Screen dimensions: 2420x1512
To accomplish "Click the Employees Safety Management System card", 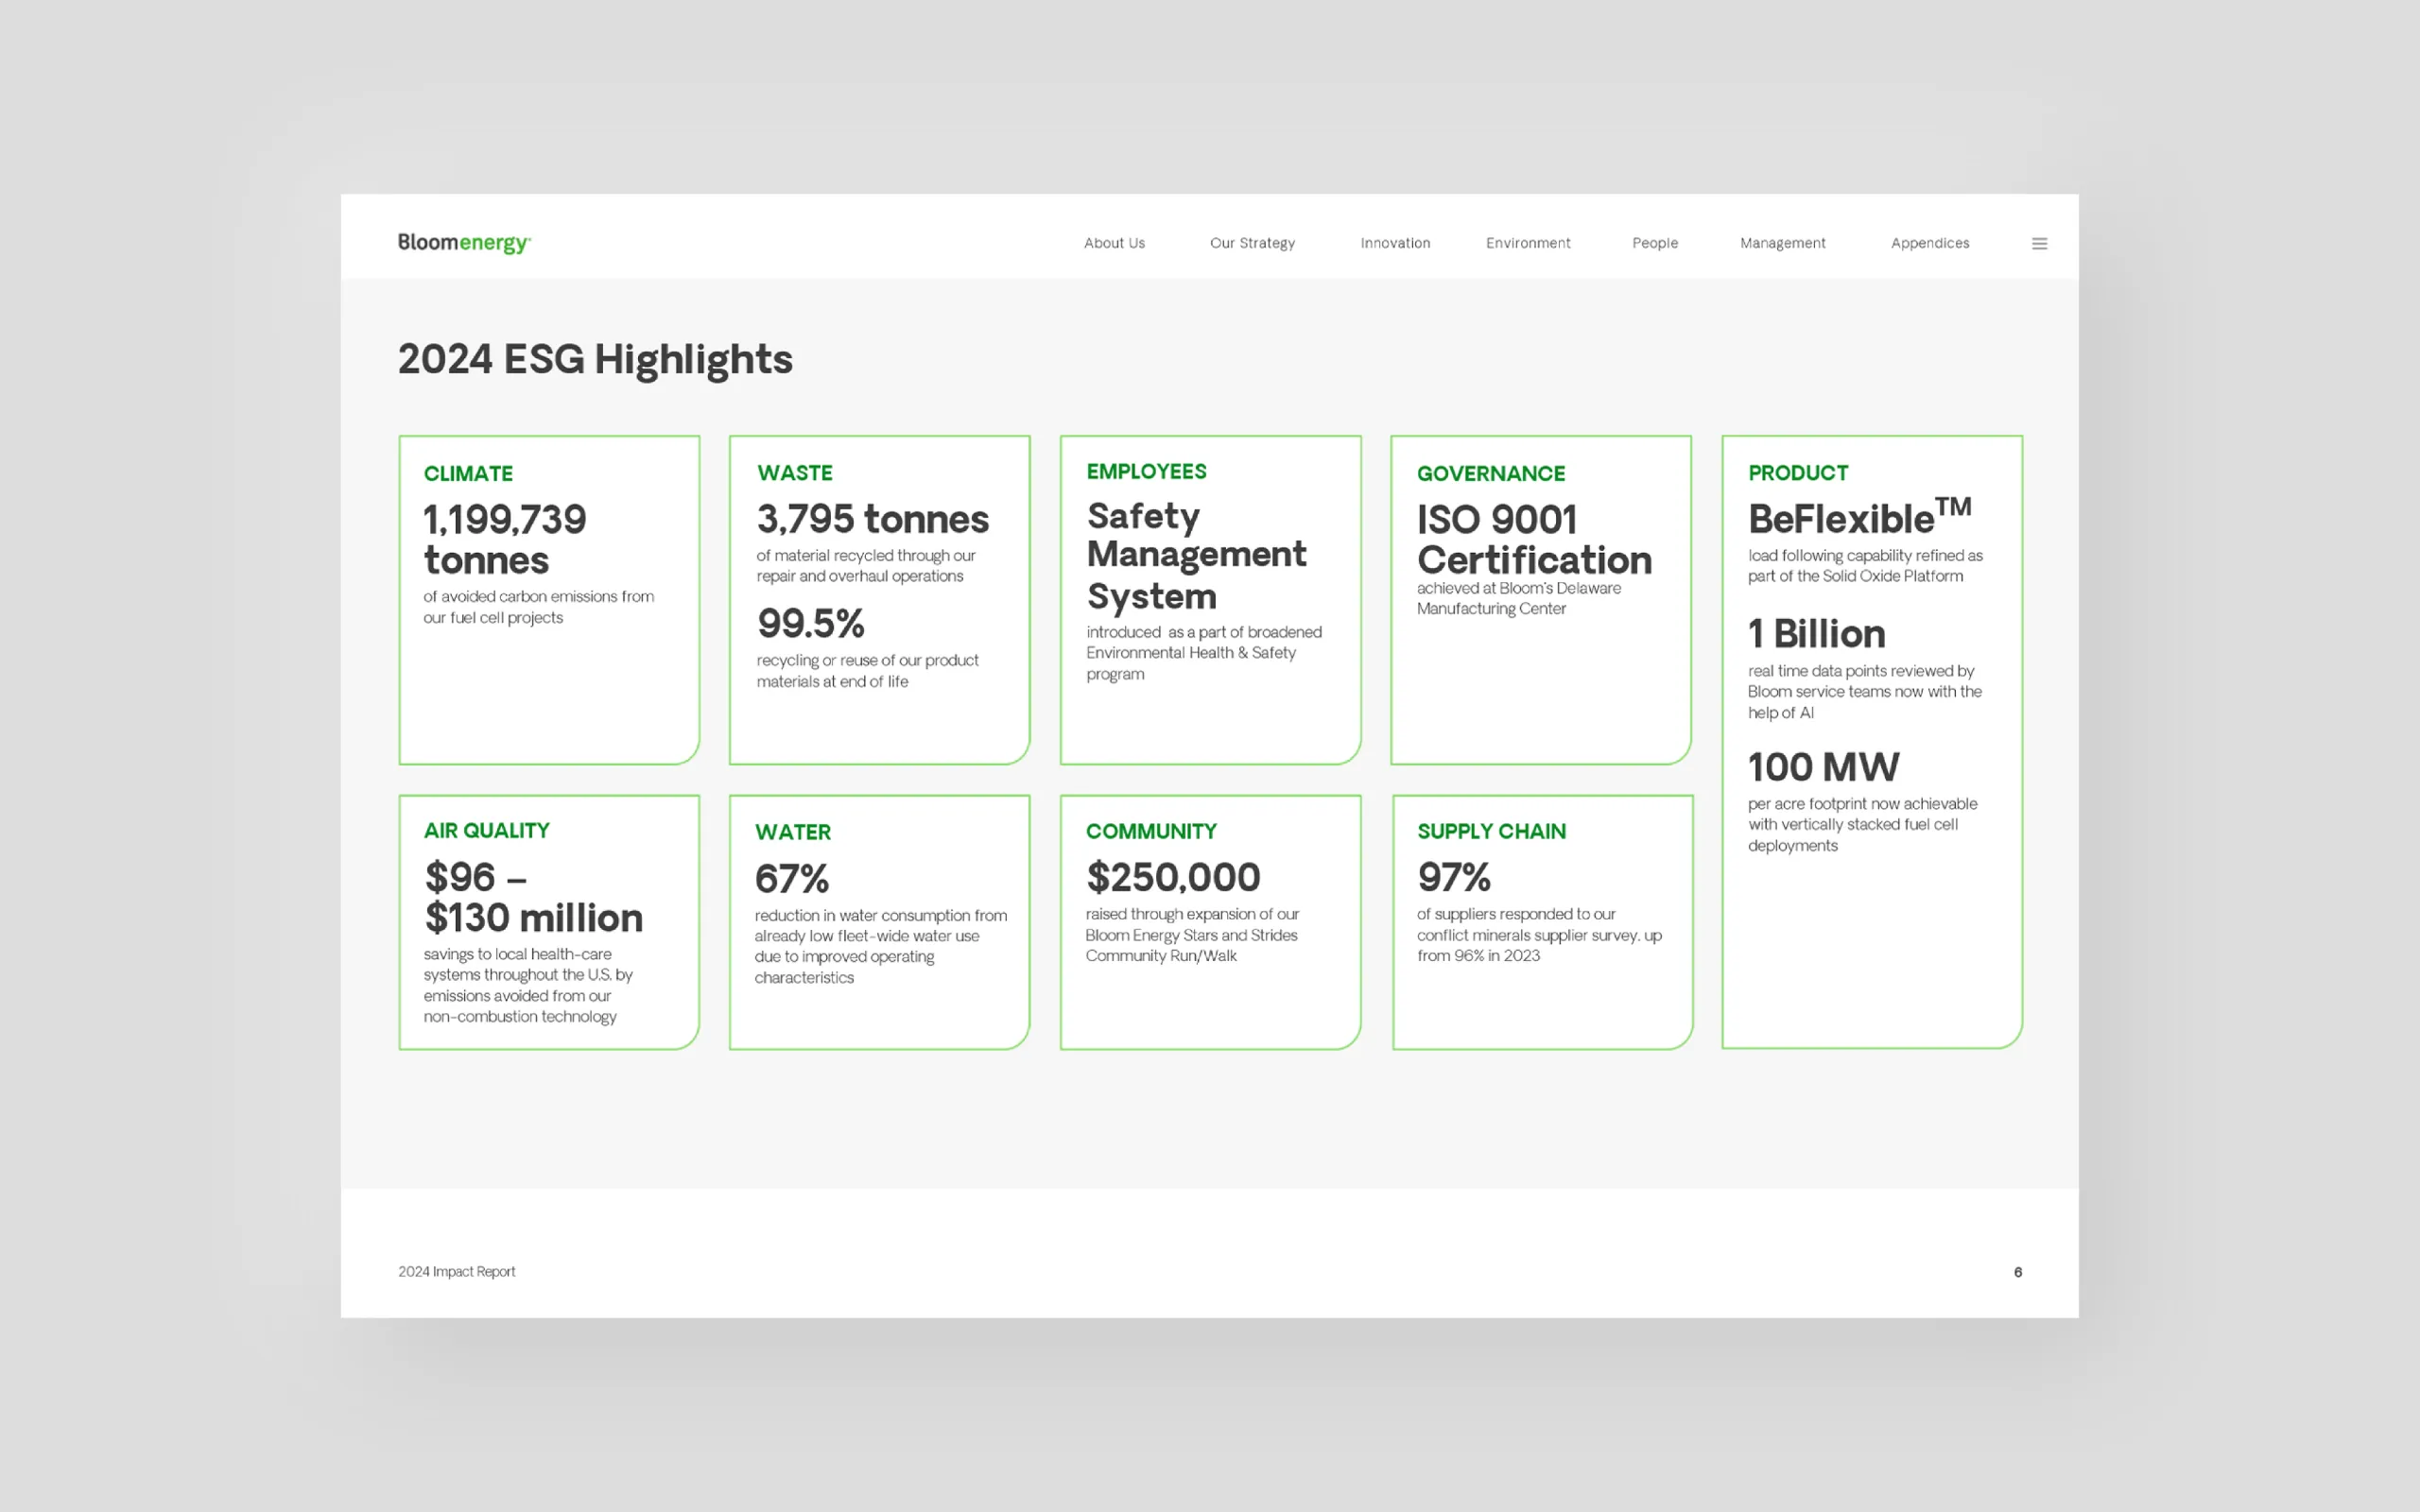I will pos(1210,600).
